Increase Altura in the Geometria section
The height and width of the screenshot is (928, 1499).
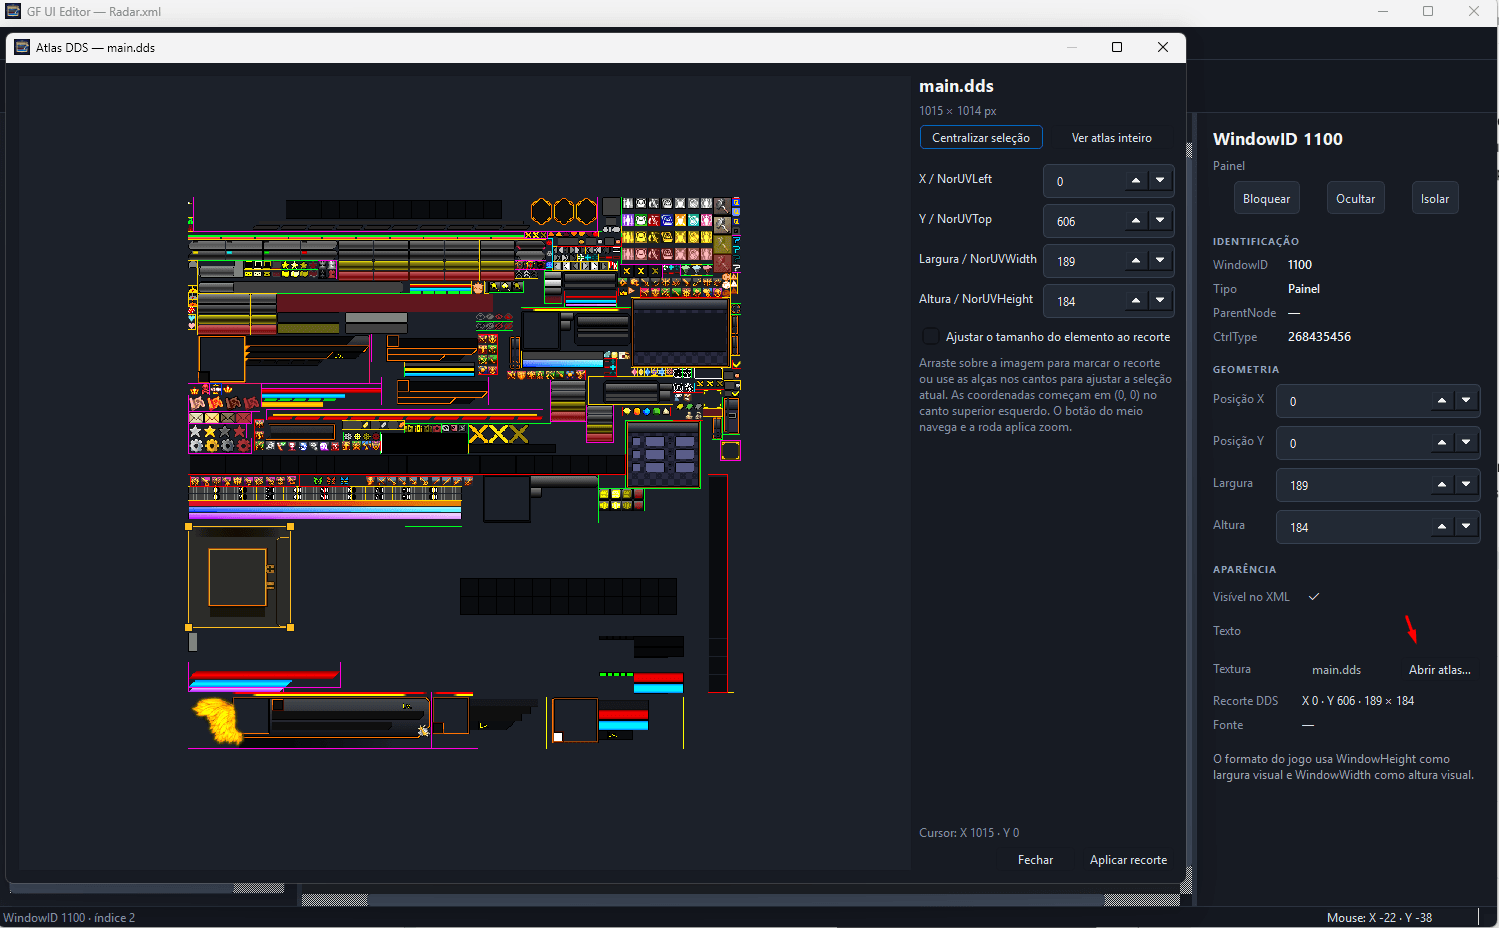point(1442,527)
